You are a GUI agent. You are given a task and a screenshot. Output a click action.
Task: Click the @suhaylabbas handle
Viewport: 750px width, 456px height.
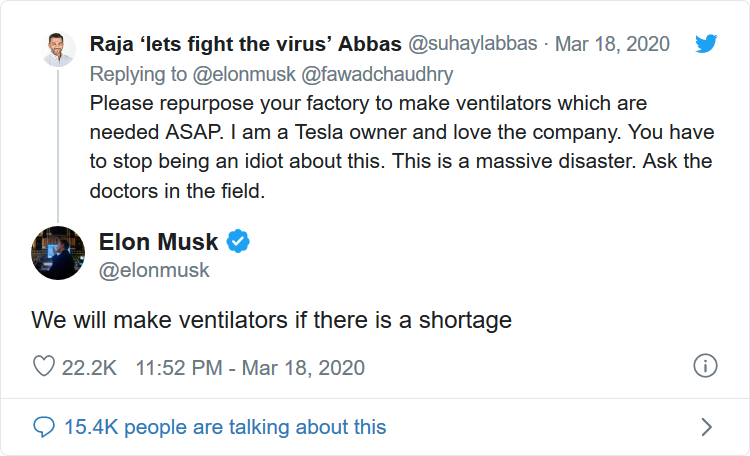click(472, 45)
